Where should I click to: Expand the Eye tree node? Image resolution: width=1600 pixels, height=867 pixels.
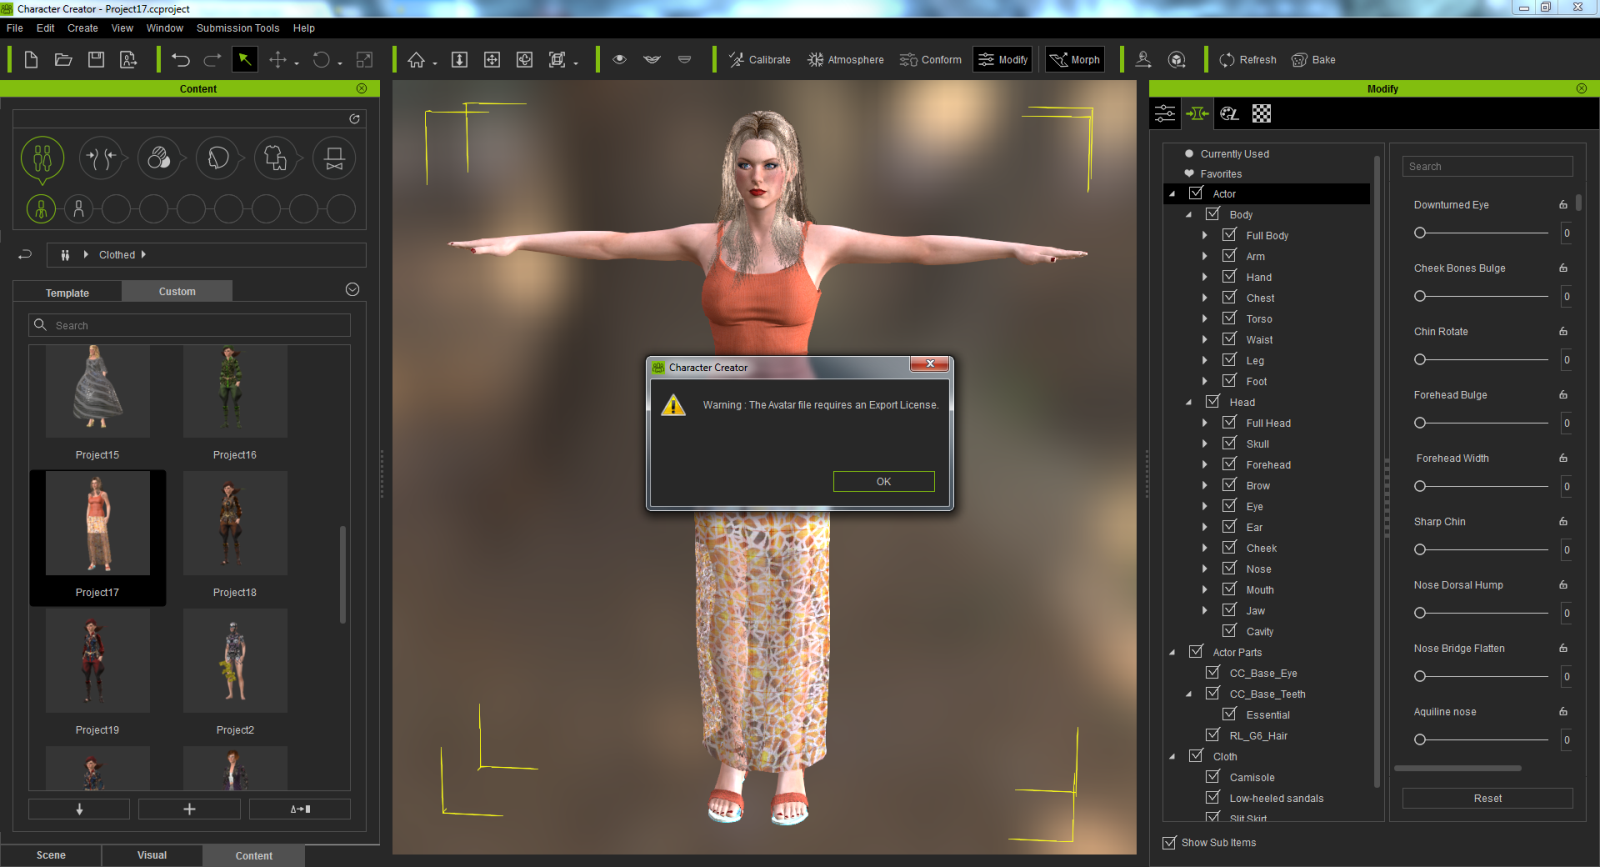point(1204,506)
